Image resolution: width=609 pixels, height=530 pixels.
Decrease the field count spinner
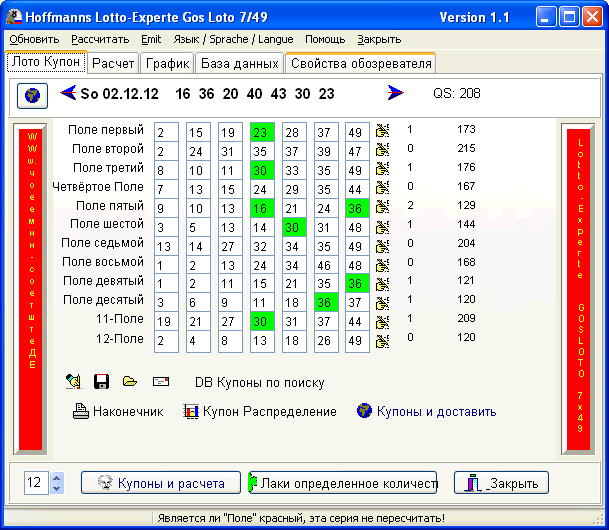tap(57, 488)
